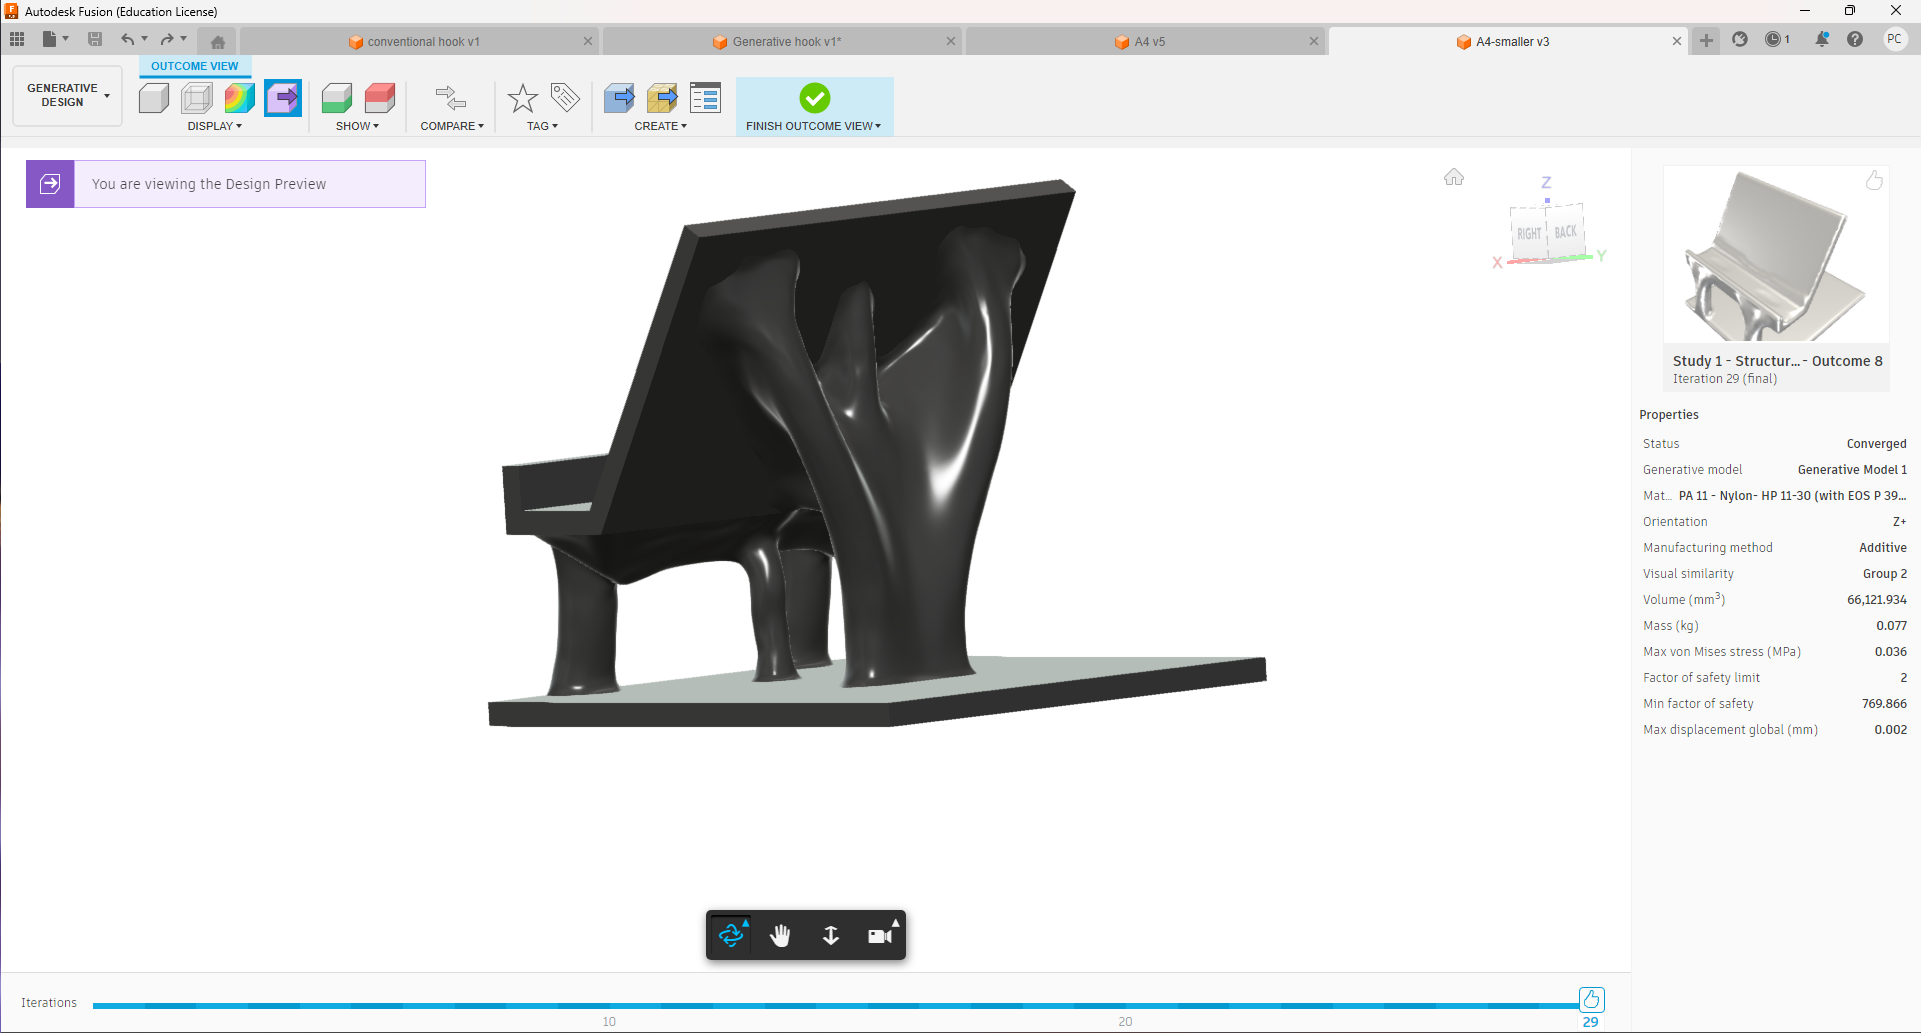Image resolution: width=1921 pixels, height=1033 pixels.
Task: Open the Generative Design workspace dropdown
Action: (x=68, y=95)
